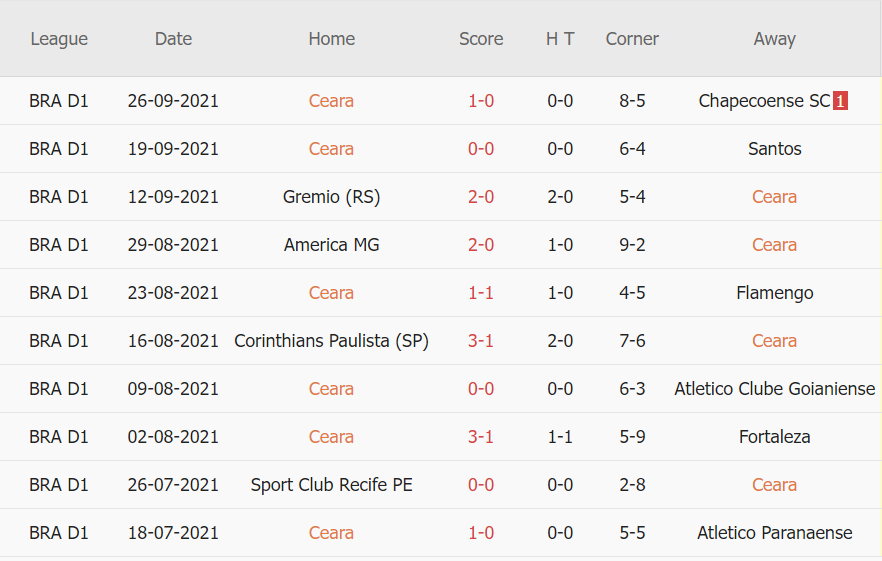Click the Atletico Paranaense team name

tap(774, 533)
